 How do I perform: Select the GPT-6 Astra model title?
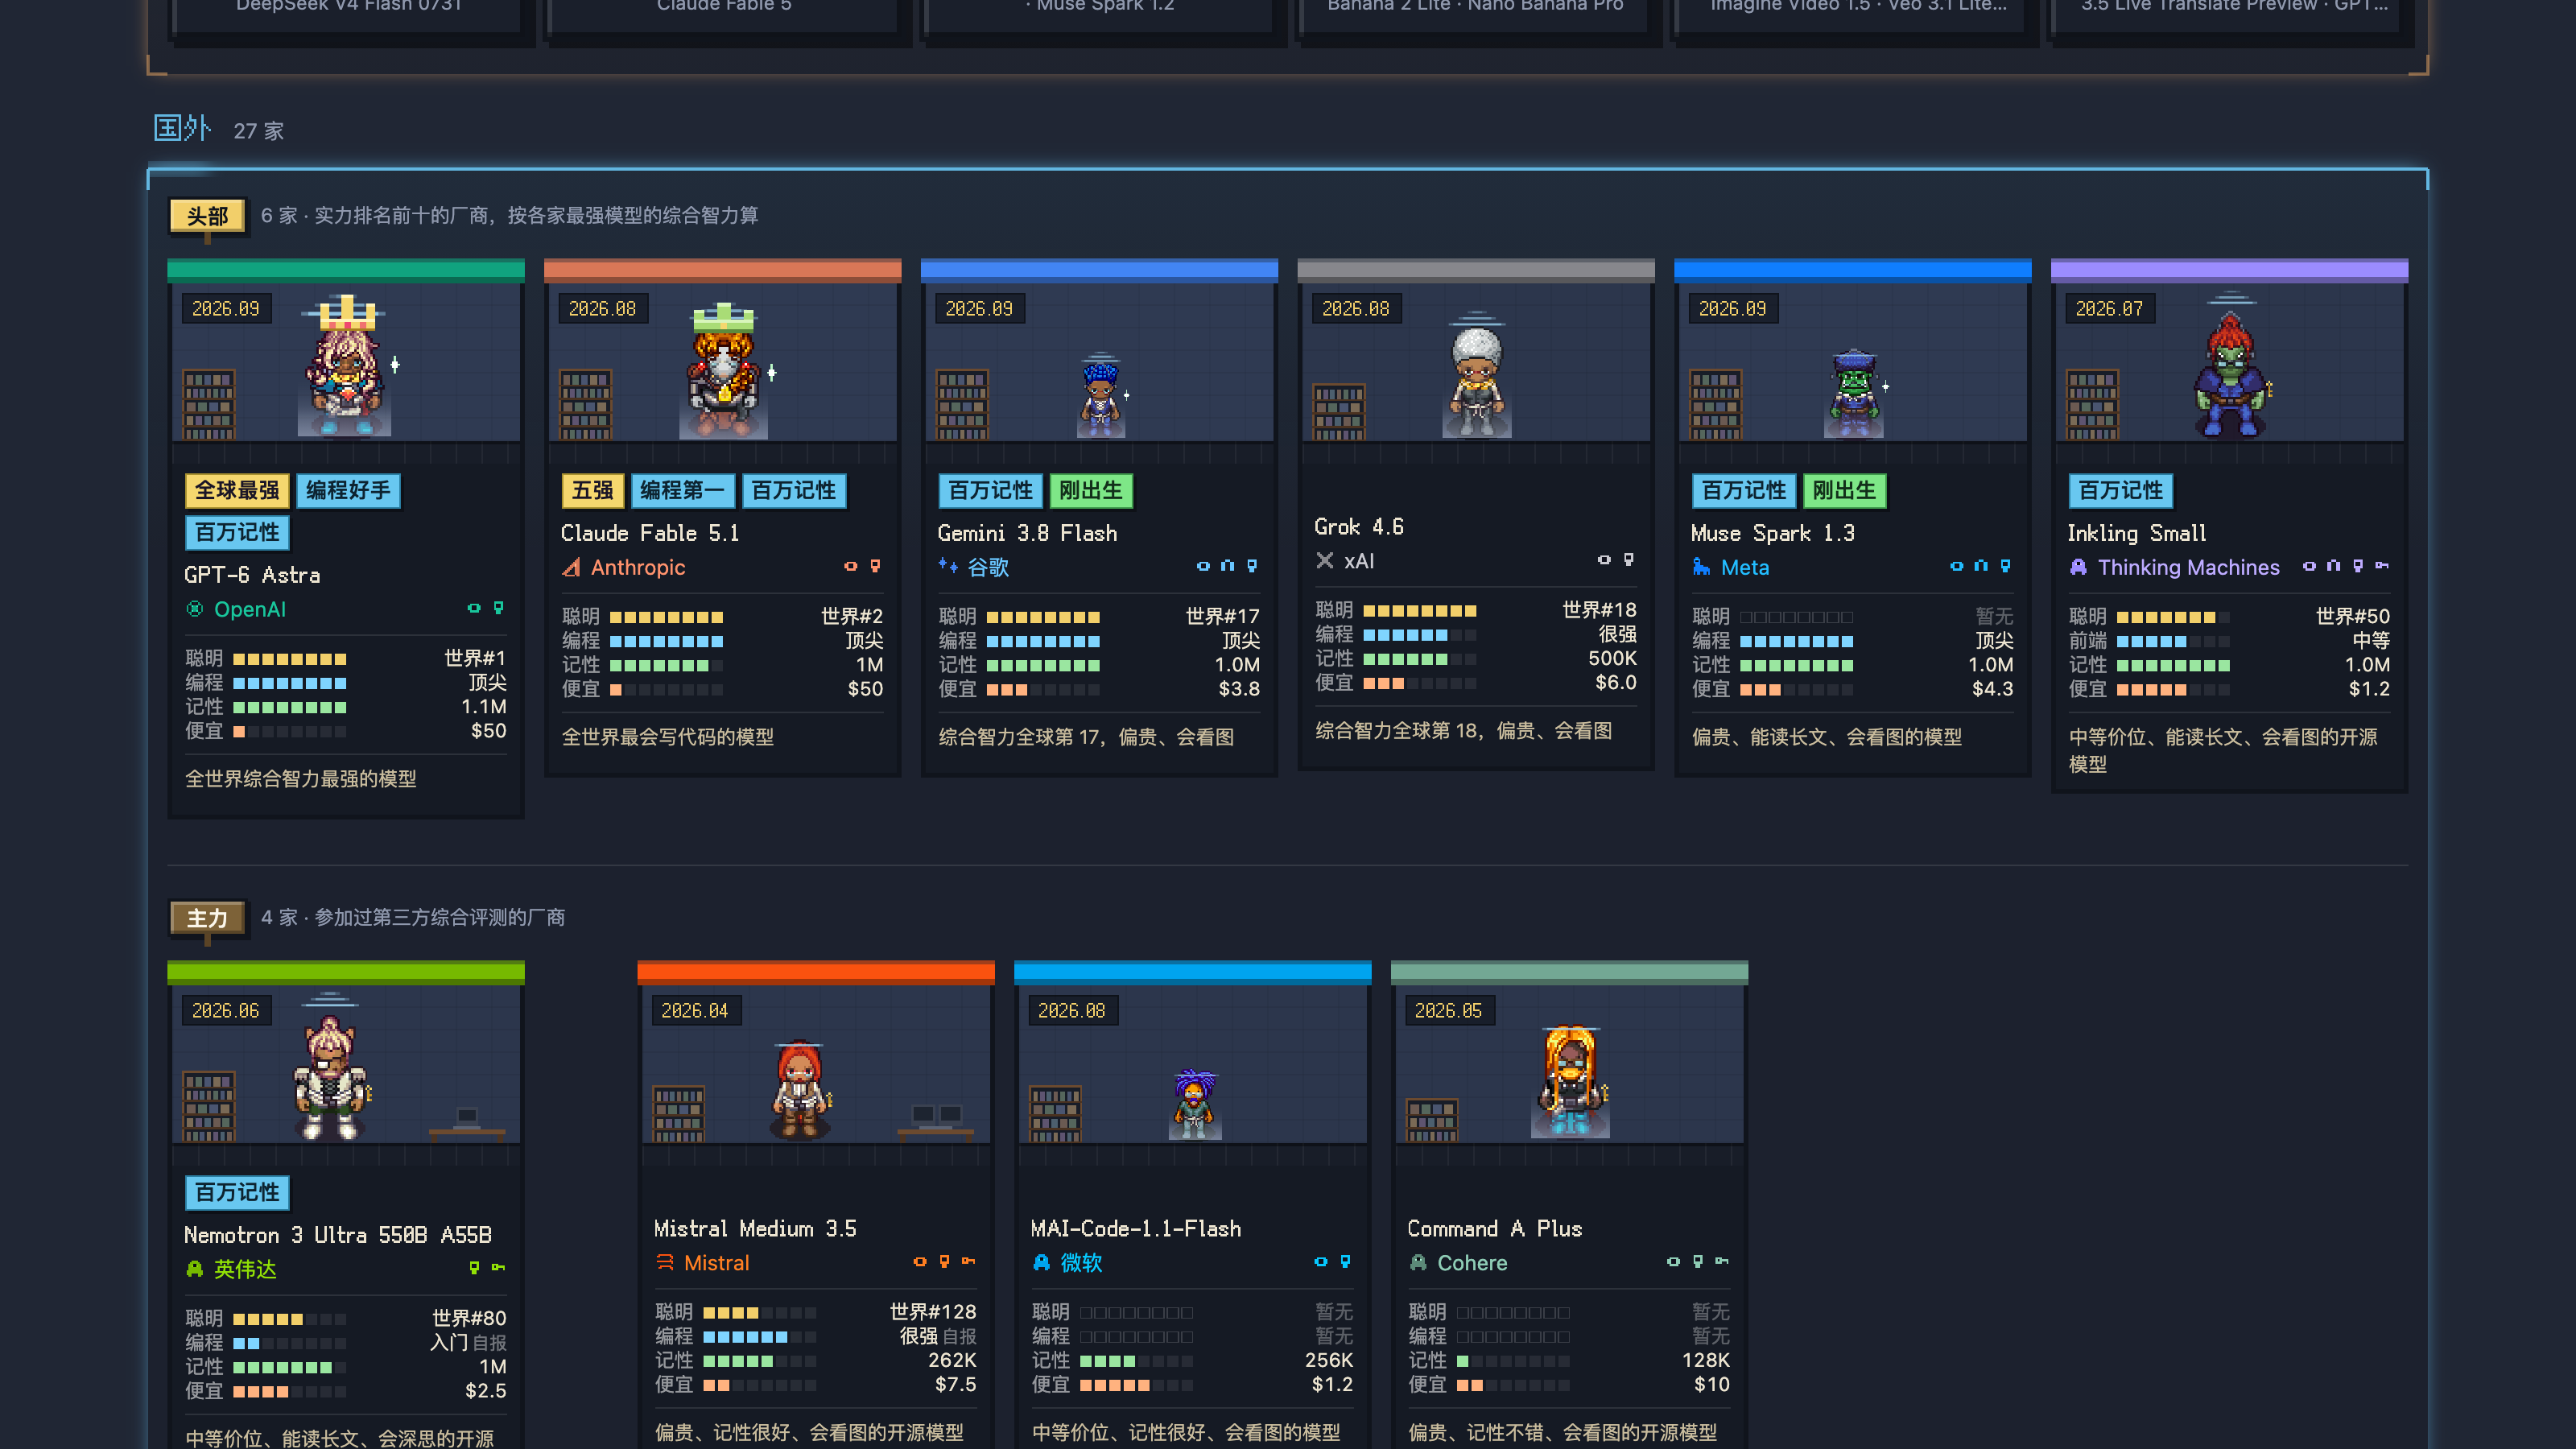[252, 575]
